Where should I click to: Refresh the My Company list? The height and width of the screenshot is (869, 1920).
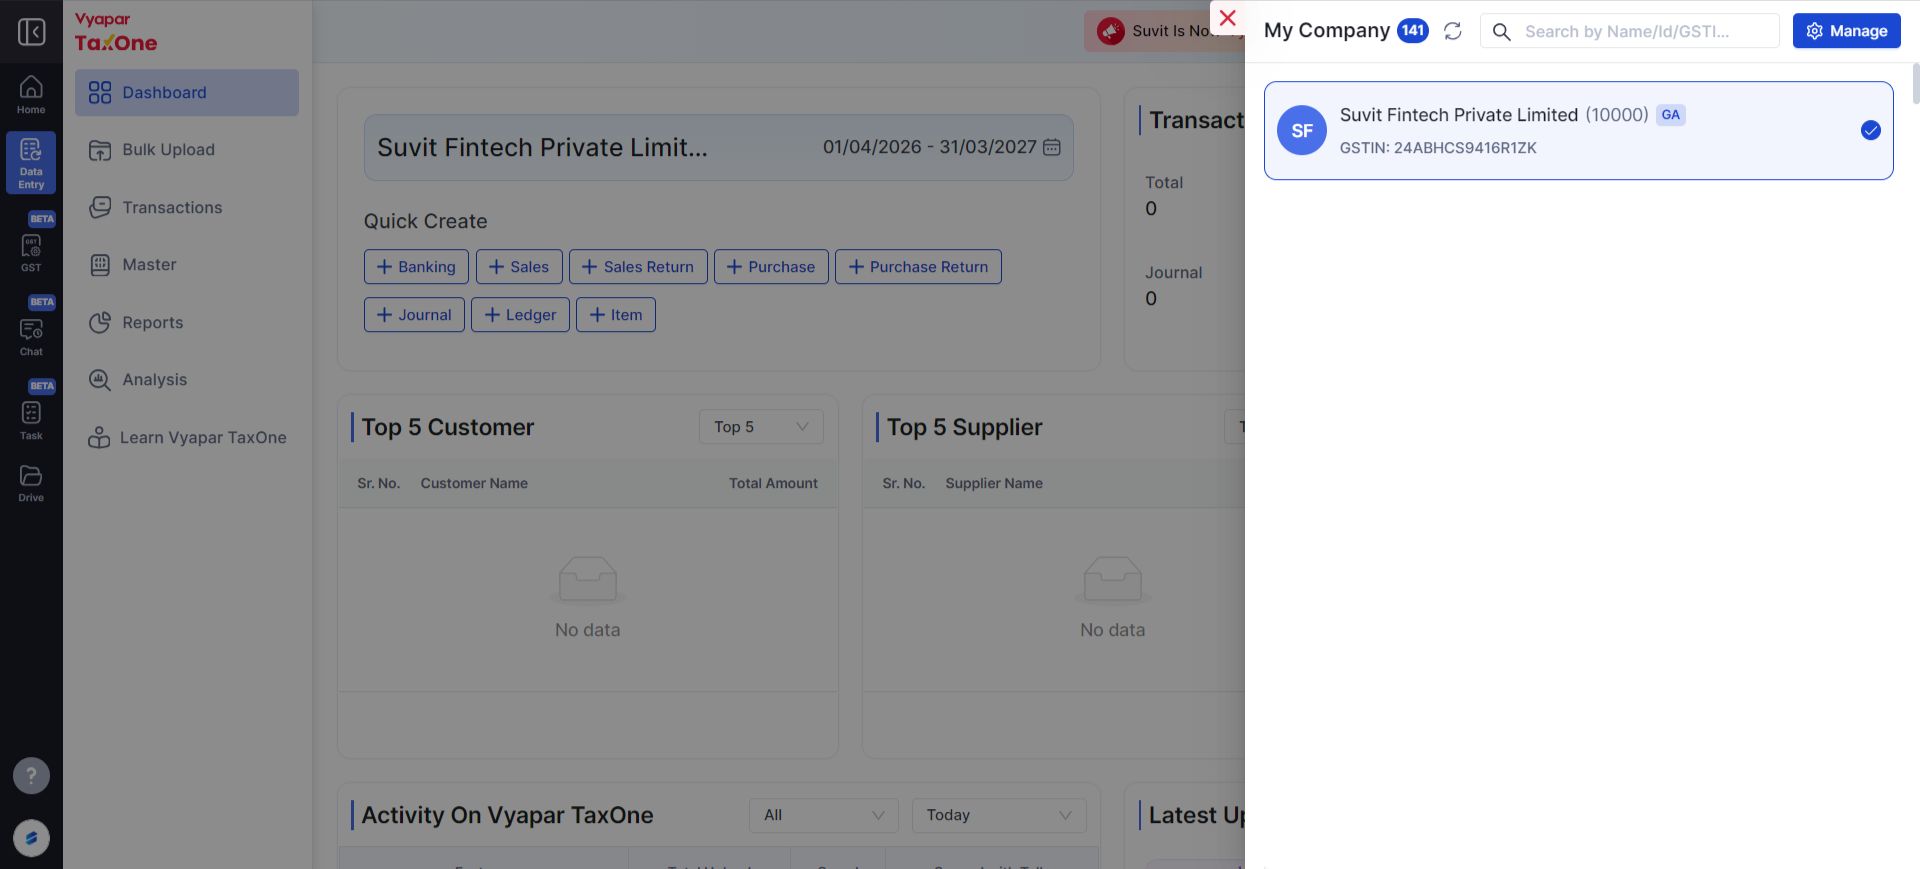(x=1453, y=31)
